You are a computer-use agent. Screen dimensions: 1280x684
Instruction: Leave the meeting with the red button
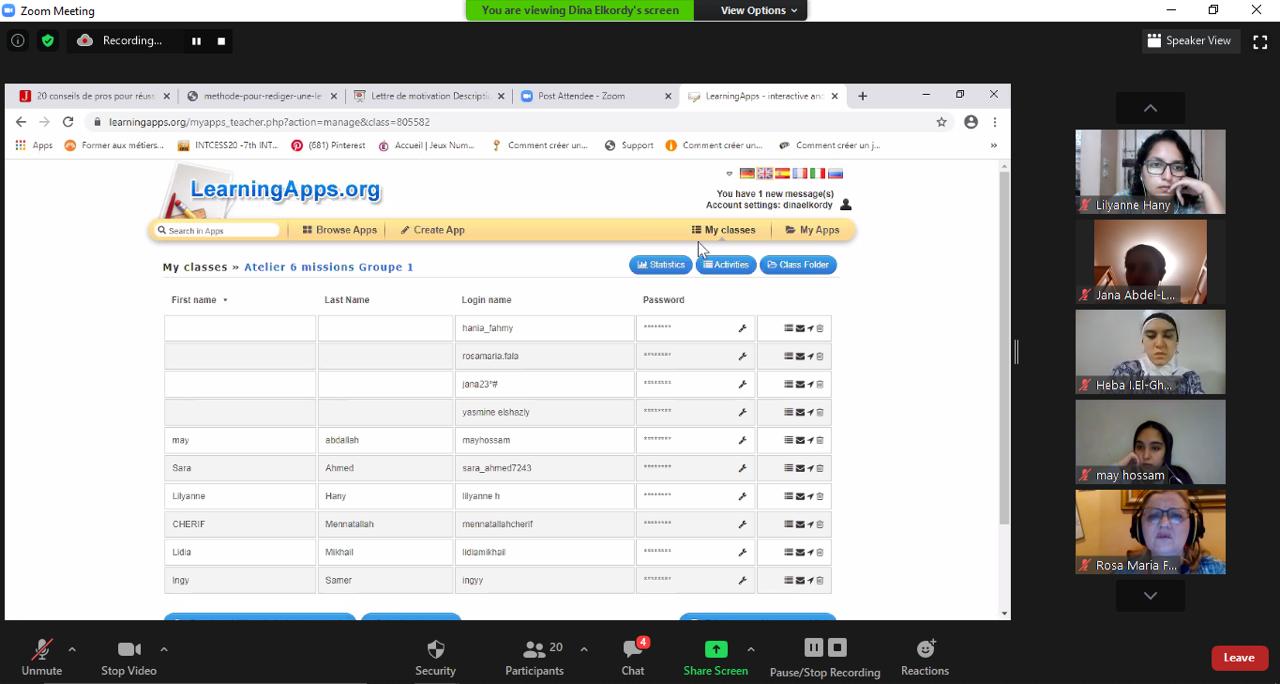pos(1238,657)
